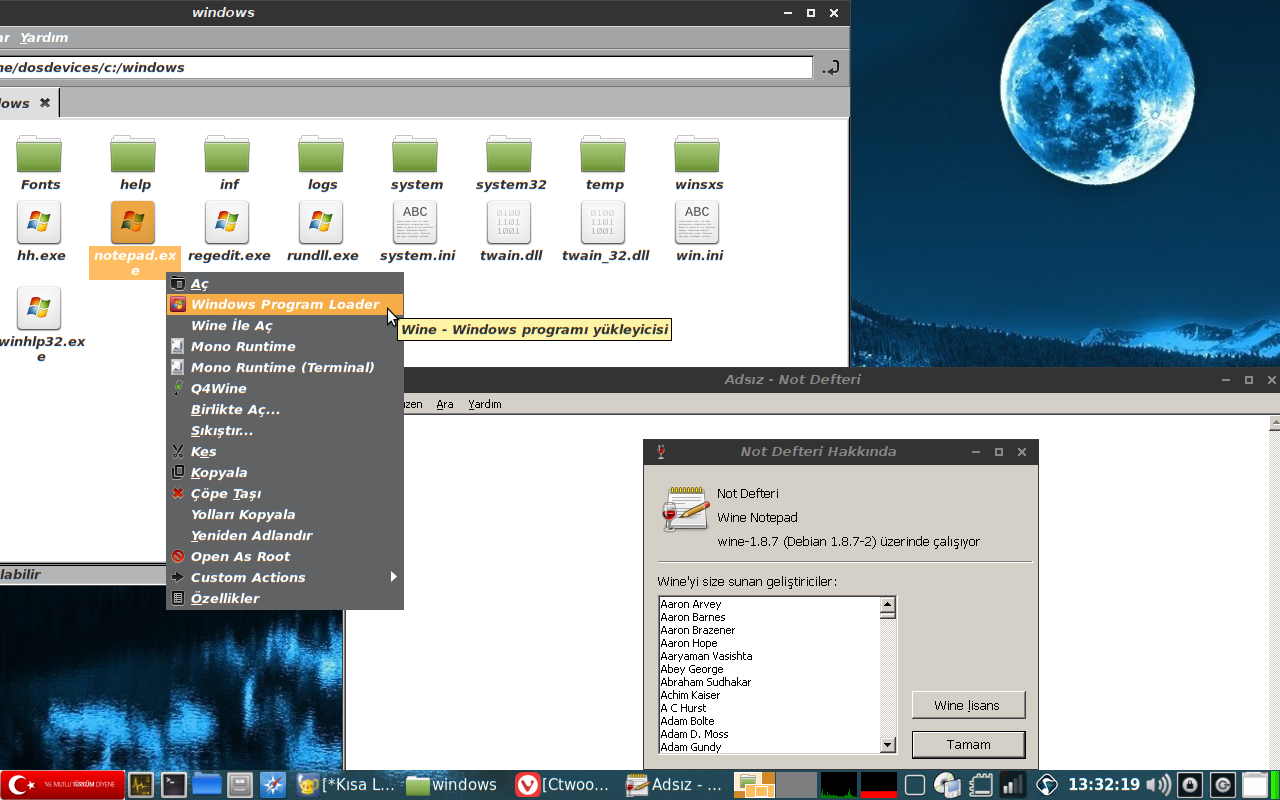Select the win.ini file icon

(x=697, y=222)
